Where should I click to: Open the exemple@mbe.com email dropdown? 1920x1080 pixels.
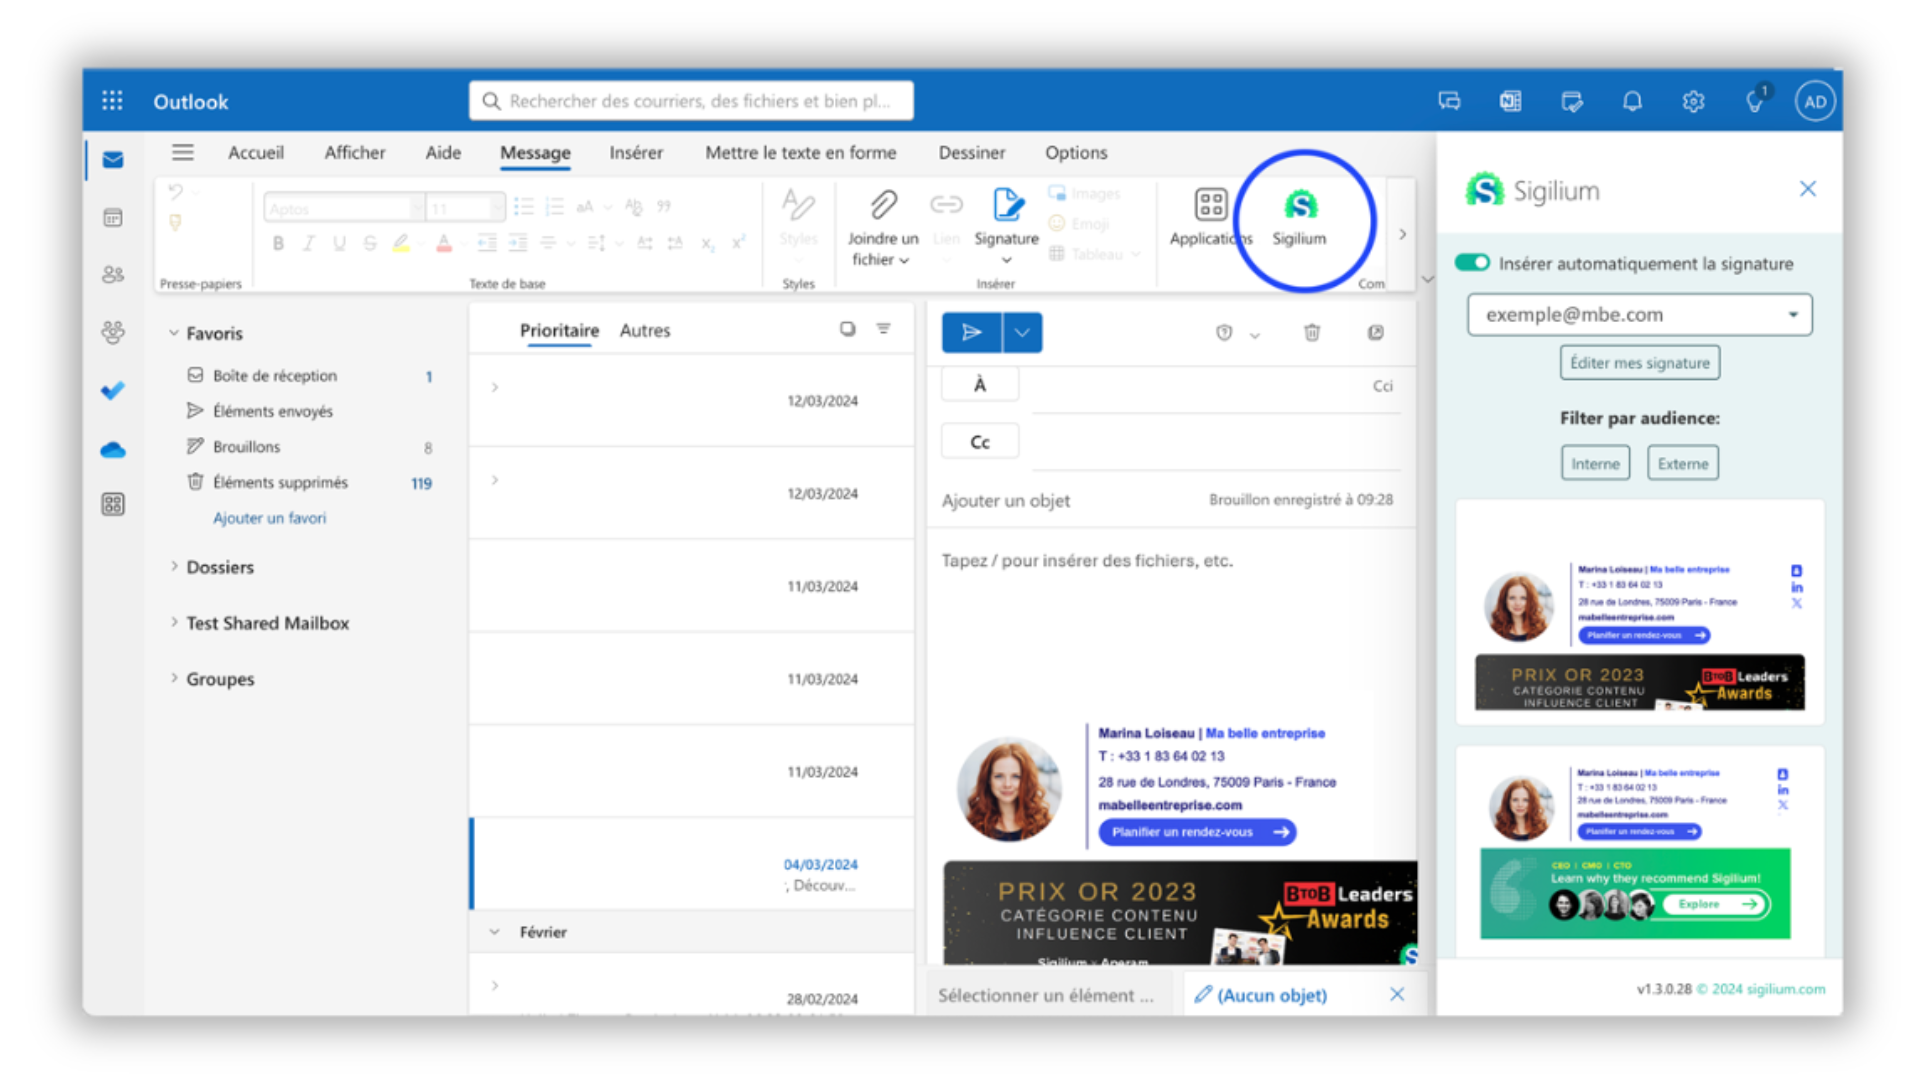point(1792,315)
